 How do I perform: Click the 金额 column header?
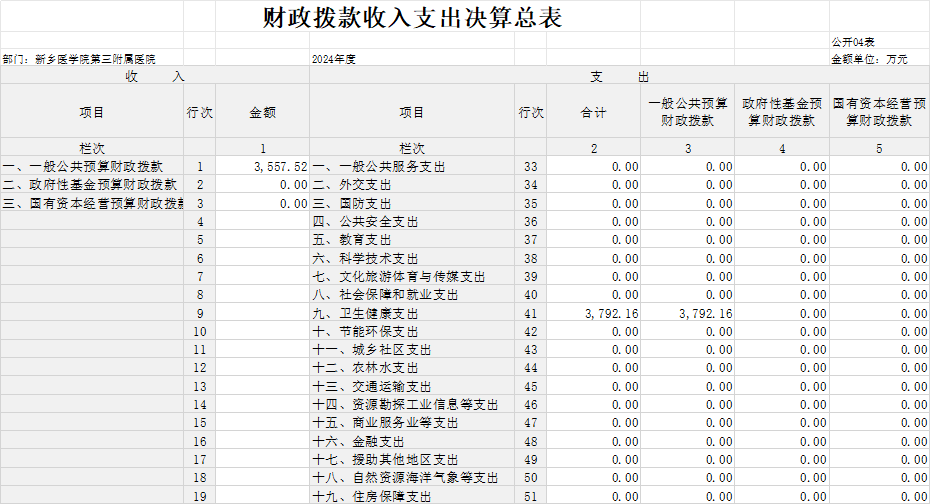[262, 113]
